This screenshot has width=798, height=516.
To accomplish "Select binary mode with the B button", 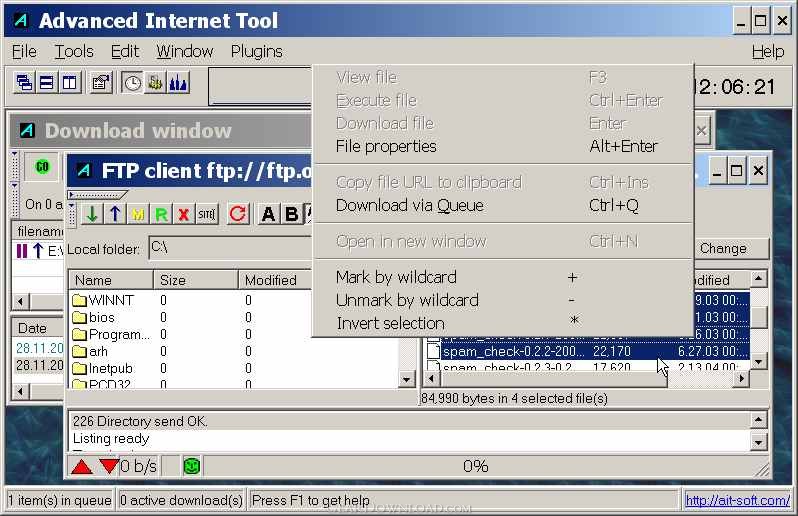I will [x=291, y=213].
